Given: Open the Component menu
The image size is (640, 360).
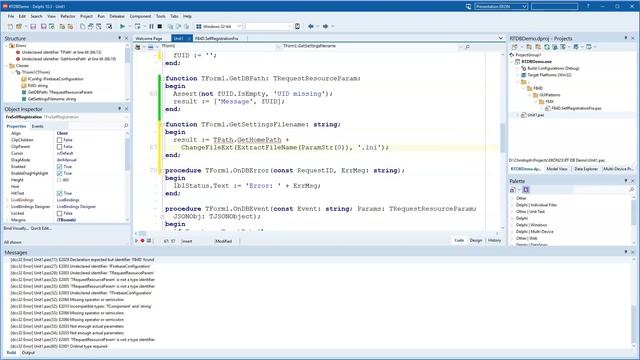Looking at the screenshot, I should point(140,16).
